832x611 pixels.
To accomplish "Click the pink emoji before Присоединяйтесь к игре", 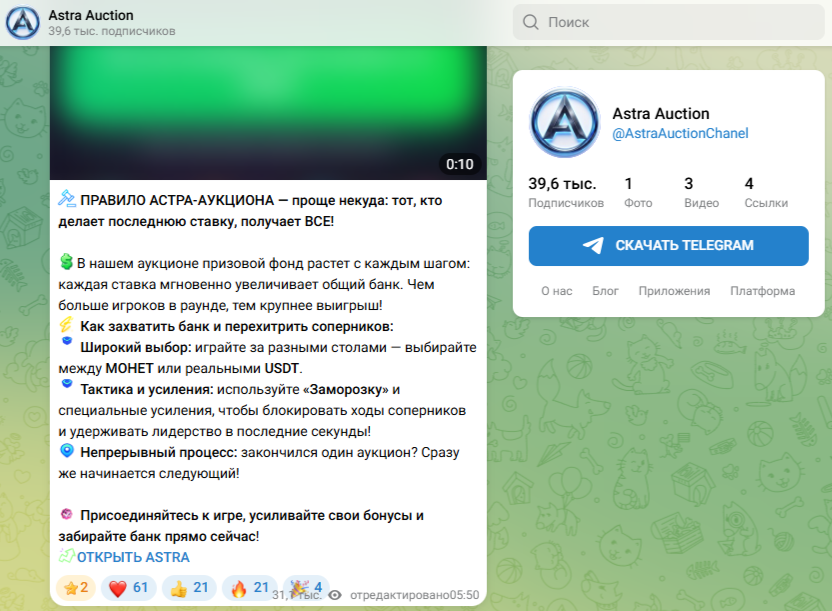I will pos(66,513).
